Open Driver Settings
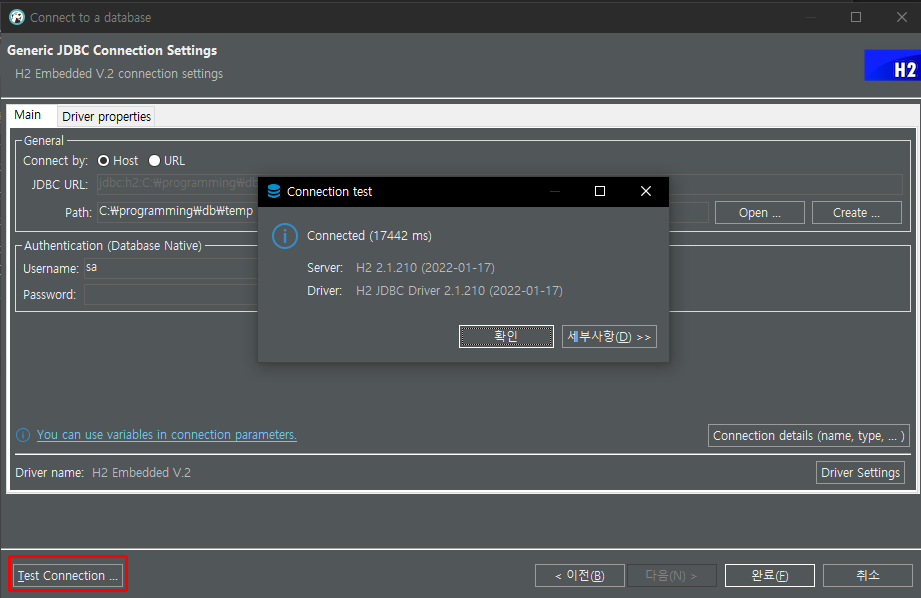 (861, 473)
